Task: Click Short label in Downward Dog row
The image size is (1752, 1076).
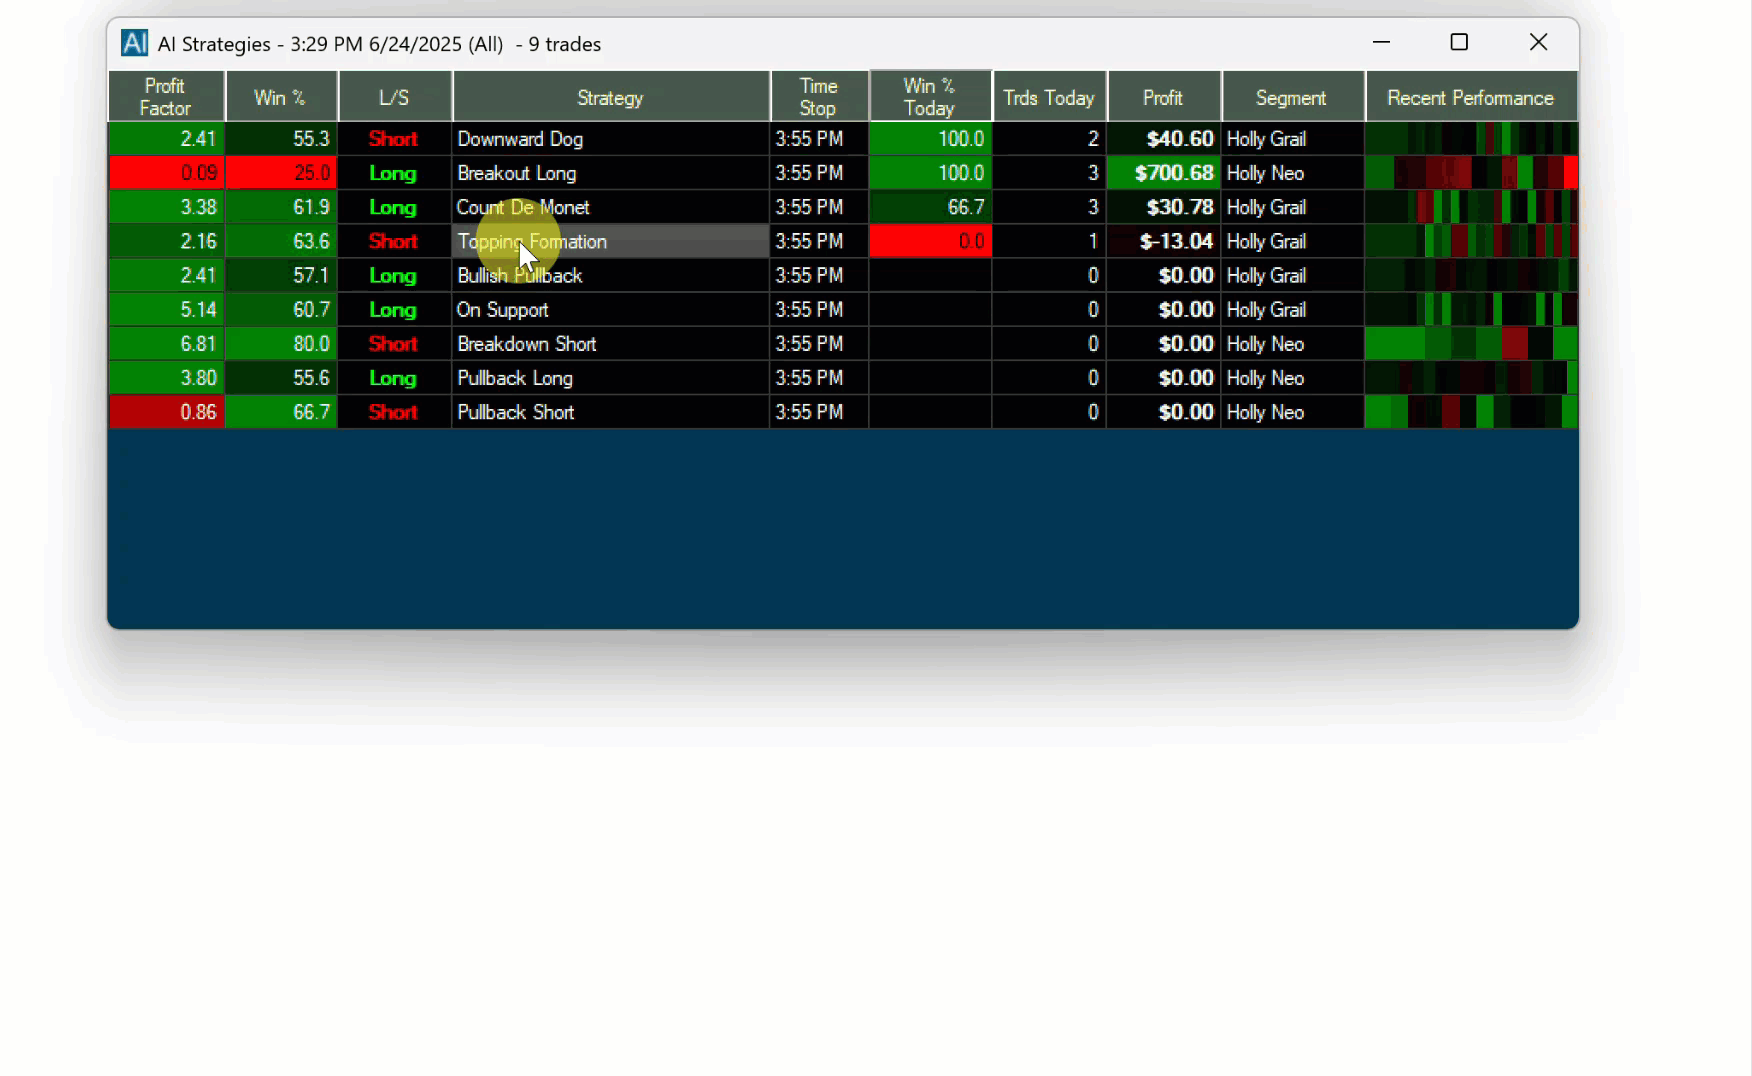Action: click(393, 139)
